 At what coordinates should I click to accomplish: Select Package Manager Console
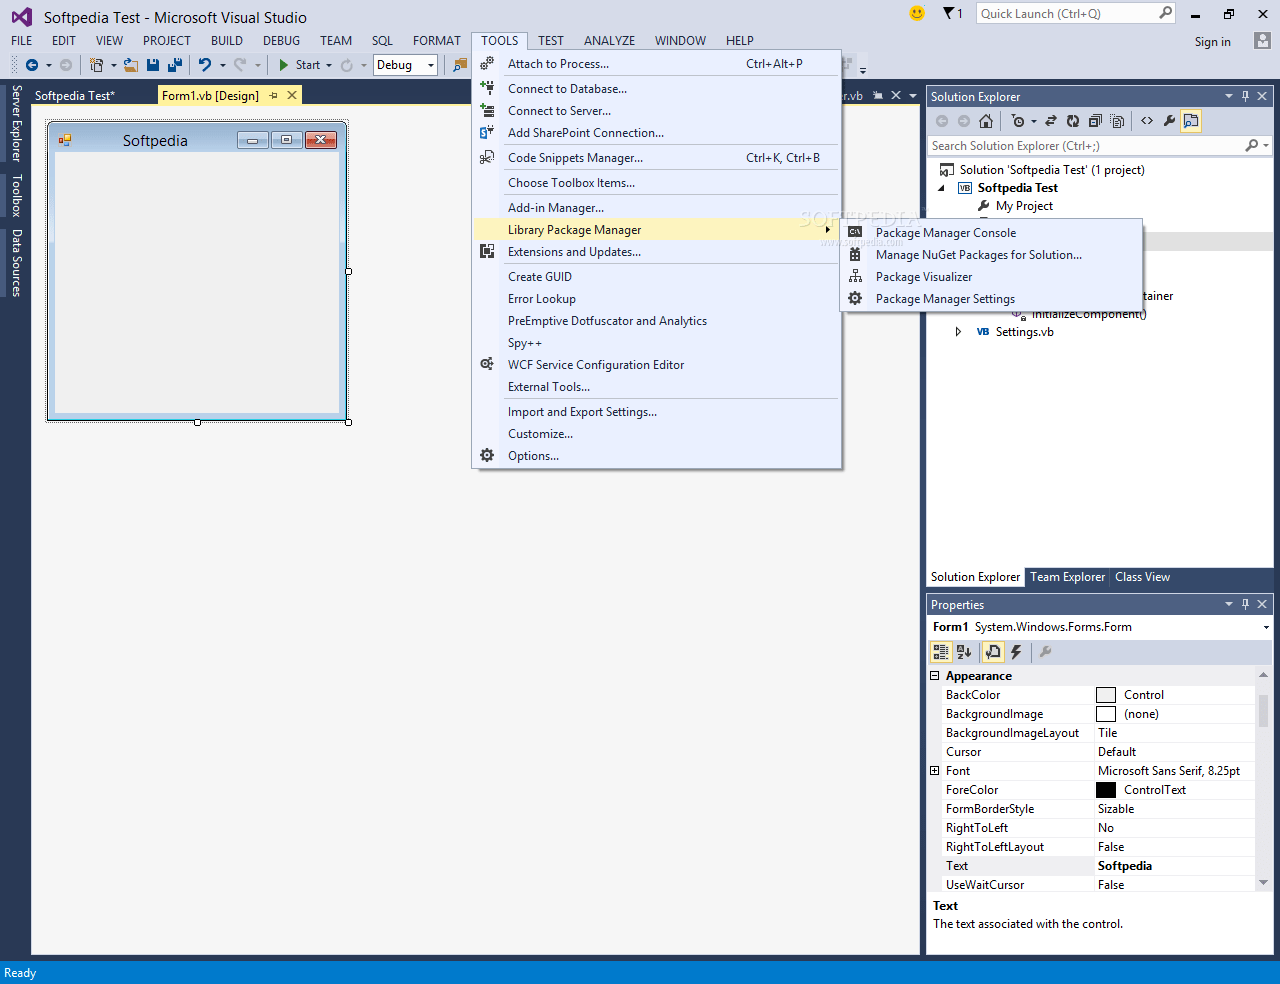coord(991,233)
